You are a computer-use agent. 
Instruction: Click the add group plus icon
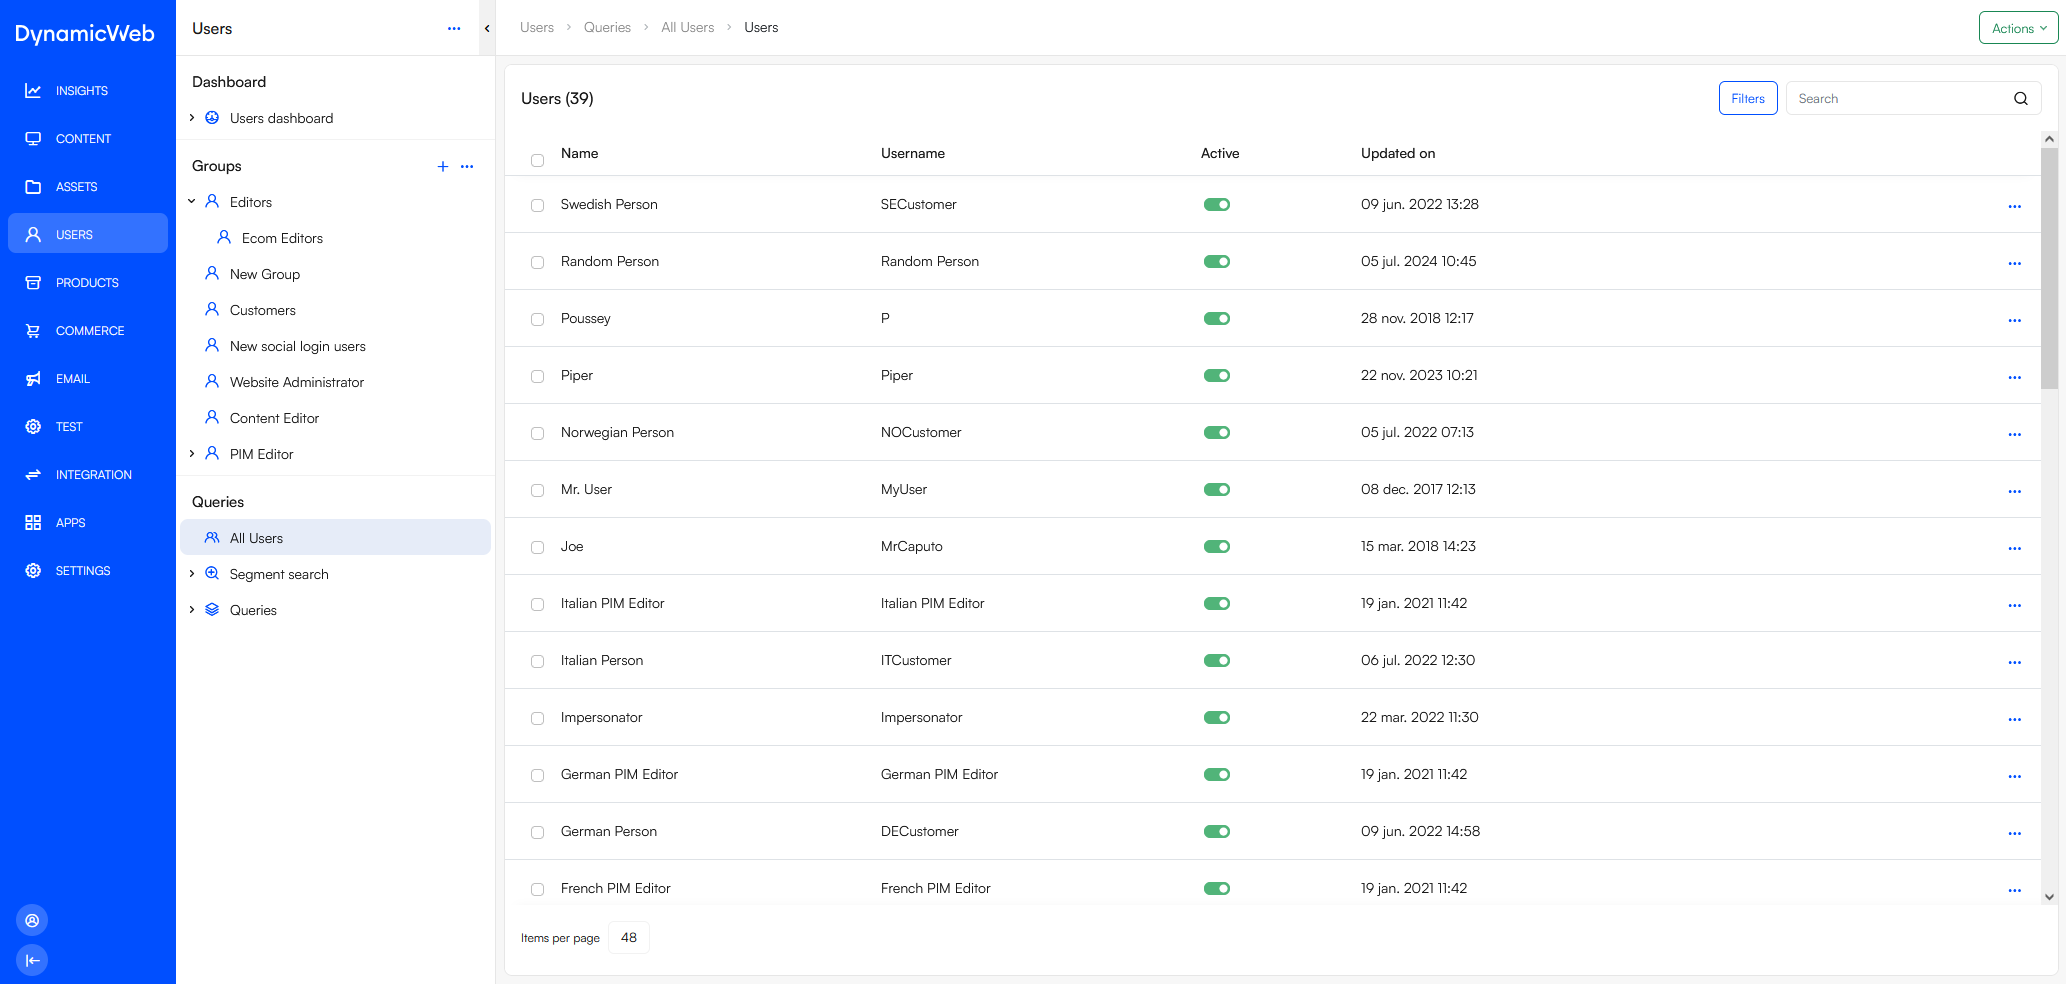coord(443,166)
